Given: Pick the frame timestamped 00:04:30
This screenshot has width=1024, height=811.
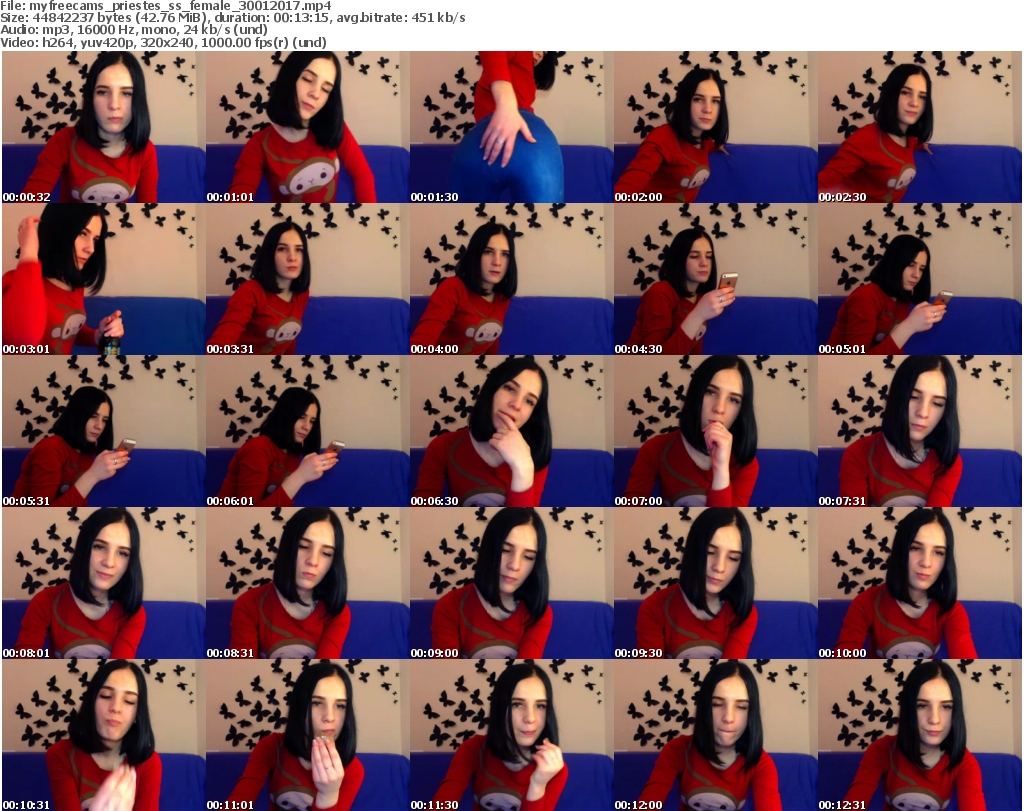Looking at the screenshot, I should (x=715, y=279).
